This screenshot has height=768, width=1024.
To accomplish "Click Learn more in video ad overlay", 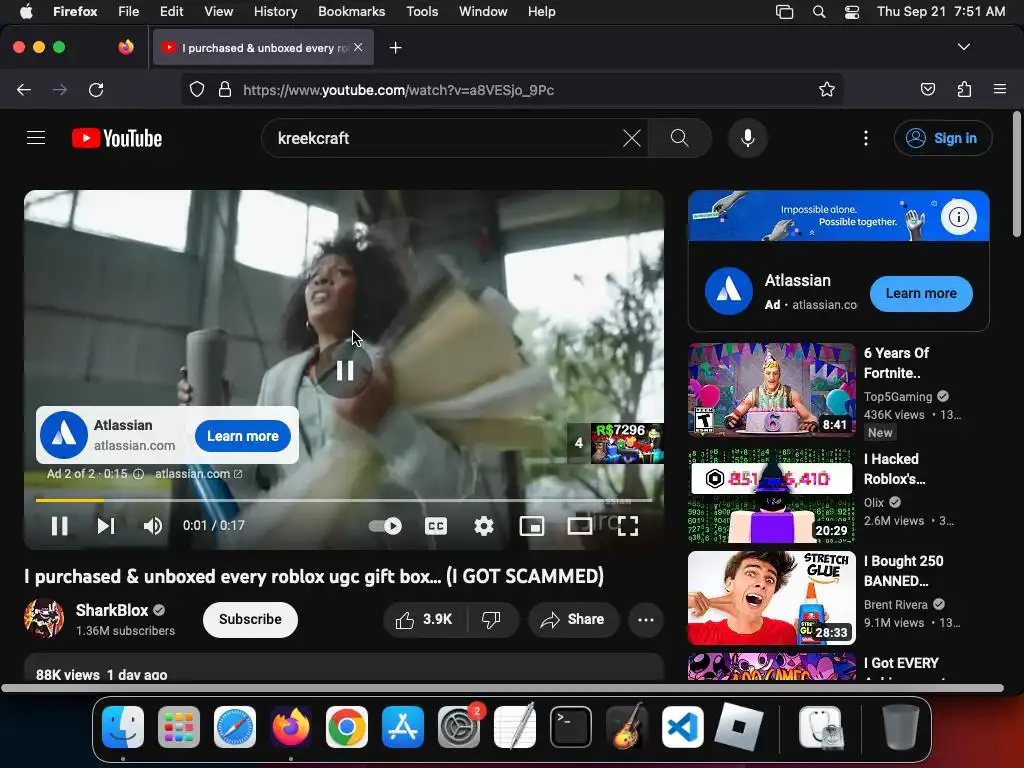I will pos(243,436).
